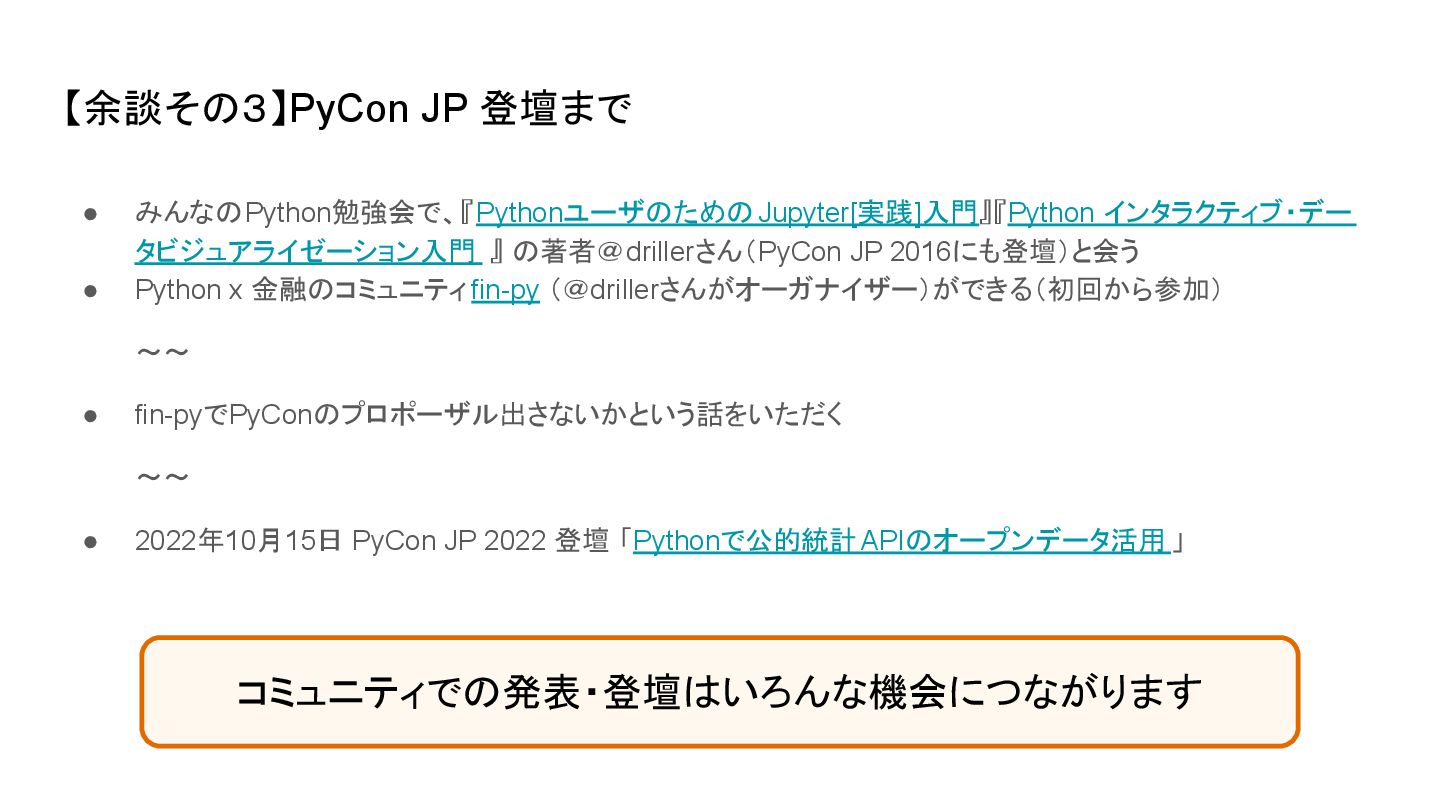This screenshot has width=1440, height=810.
Task: Click the bullet before 'Python x 金融'
Action: tap(90, 290)
